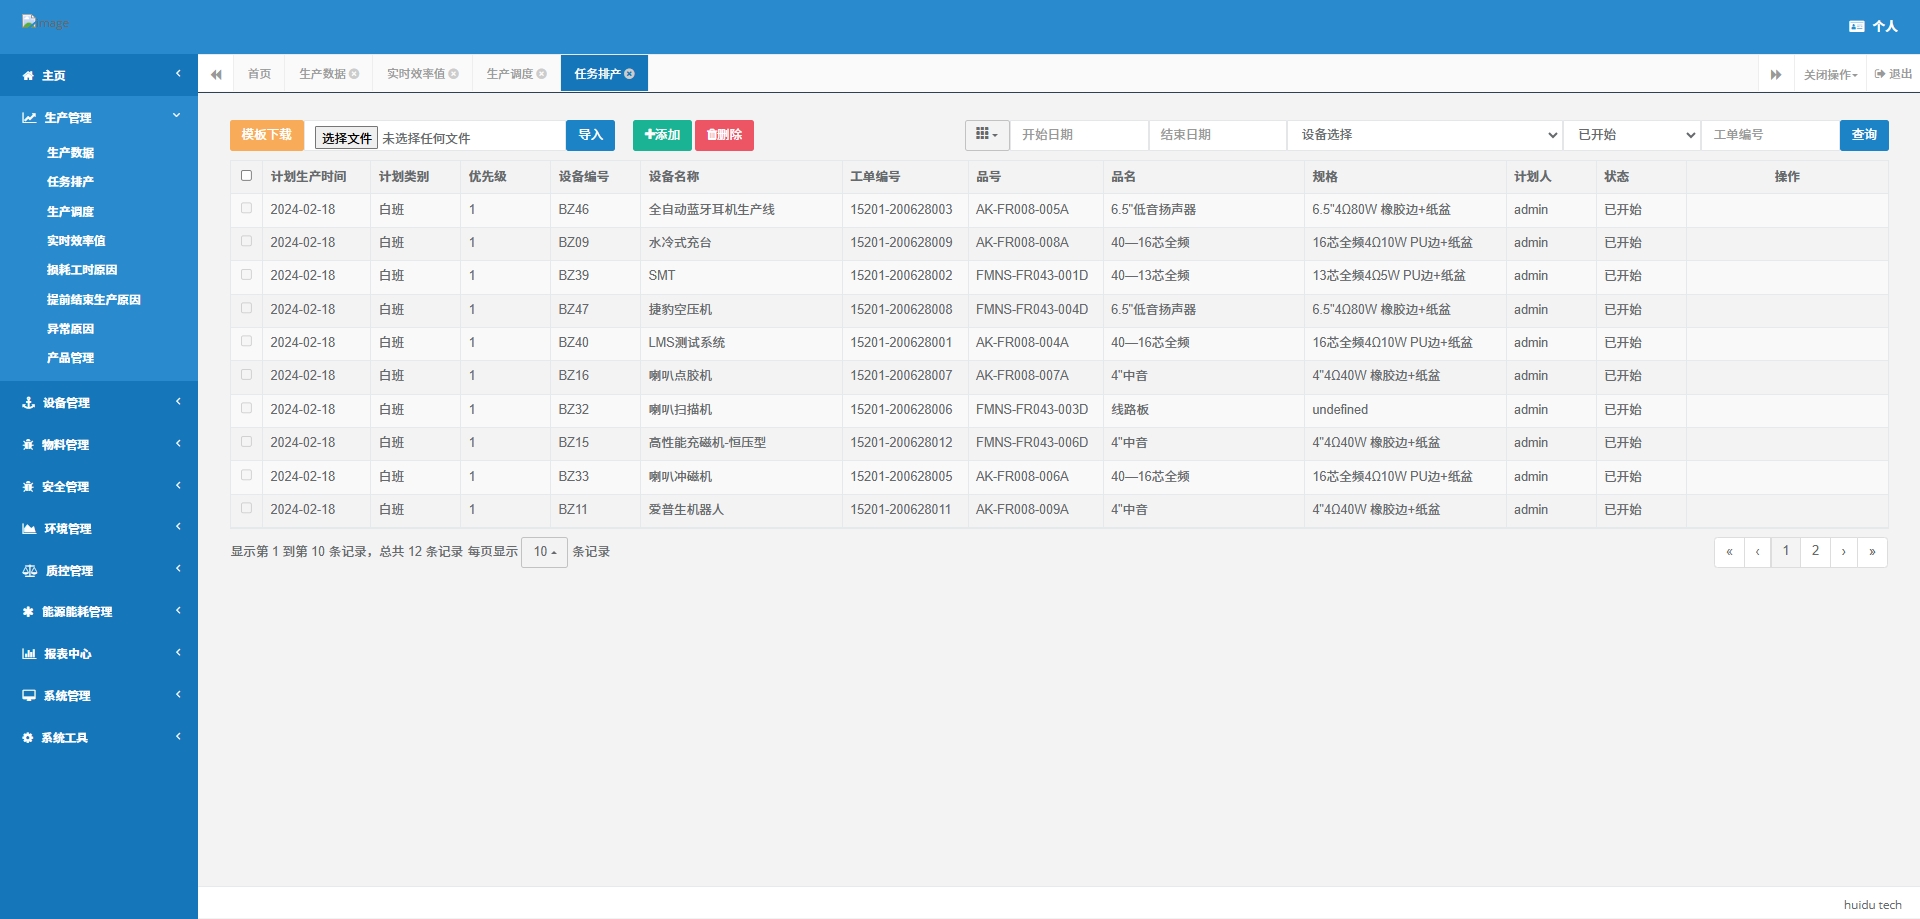
Task: Click the 结束日期 input field
Action: 1218,135
